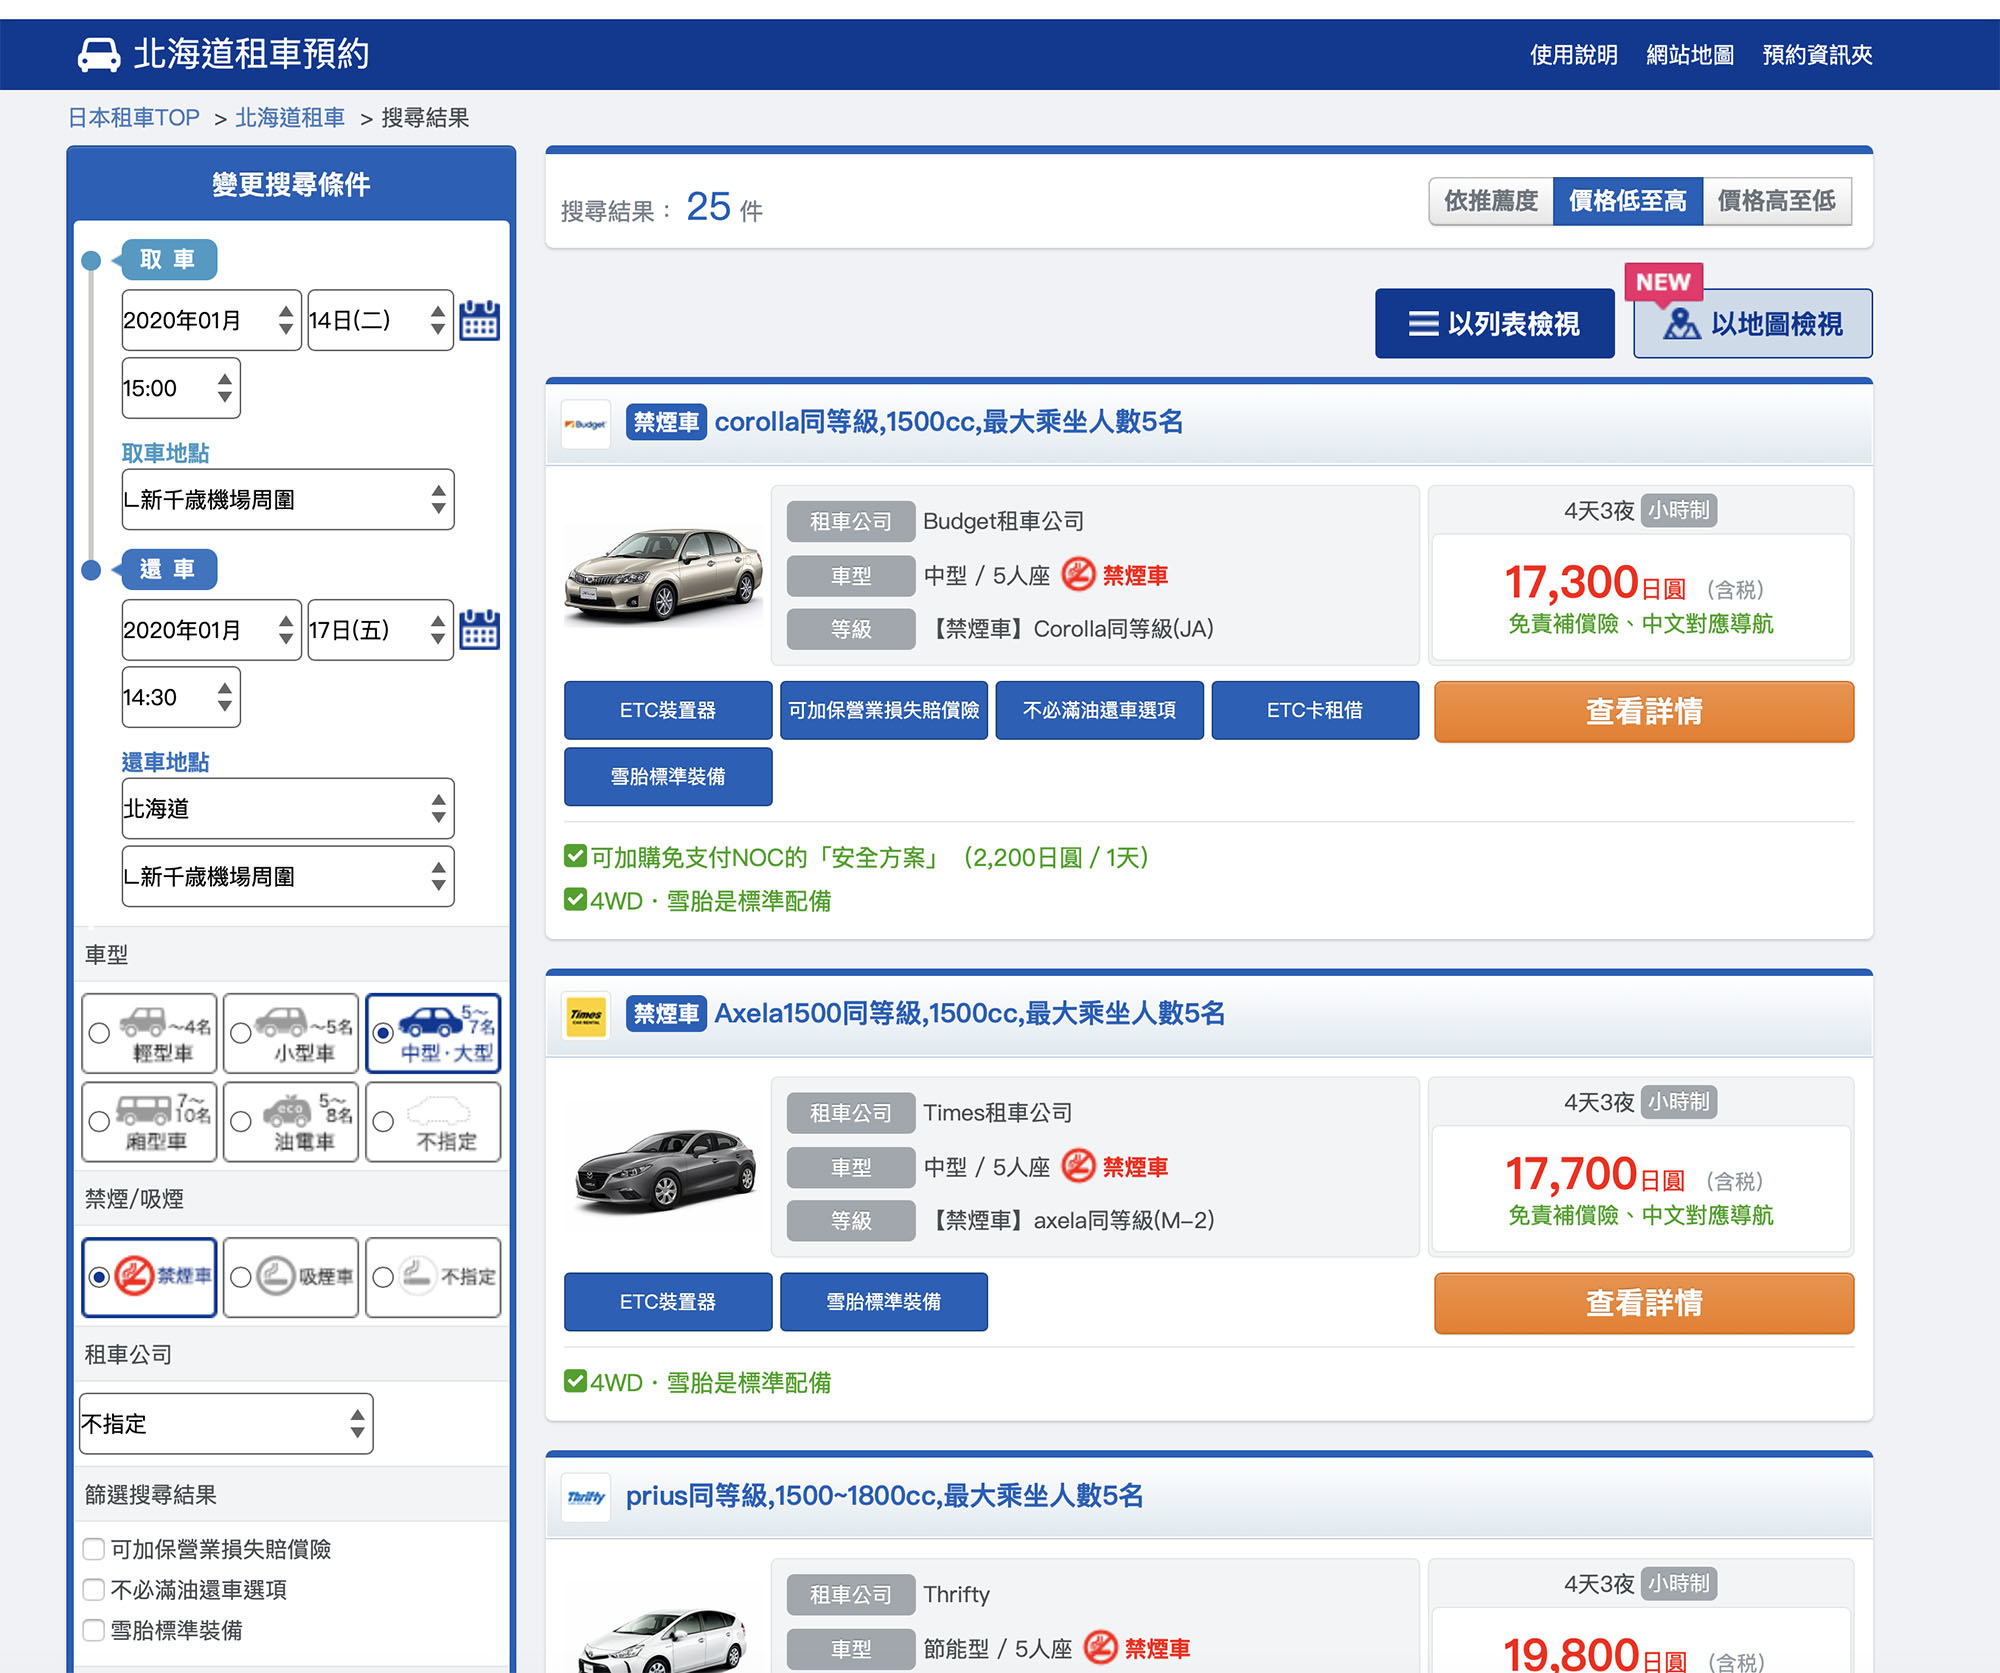Open the corolla同等級 listing title
This screenshot has width=2000, height=1673.
(948, 422)
